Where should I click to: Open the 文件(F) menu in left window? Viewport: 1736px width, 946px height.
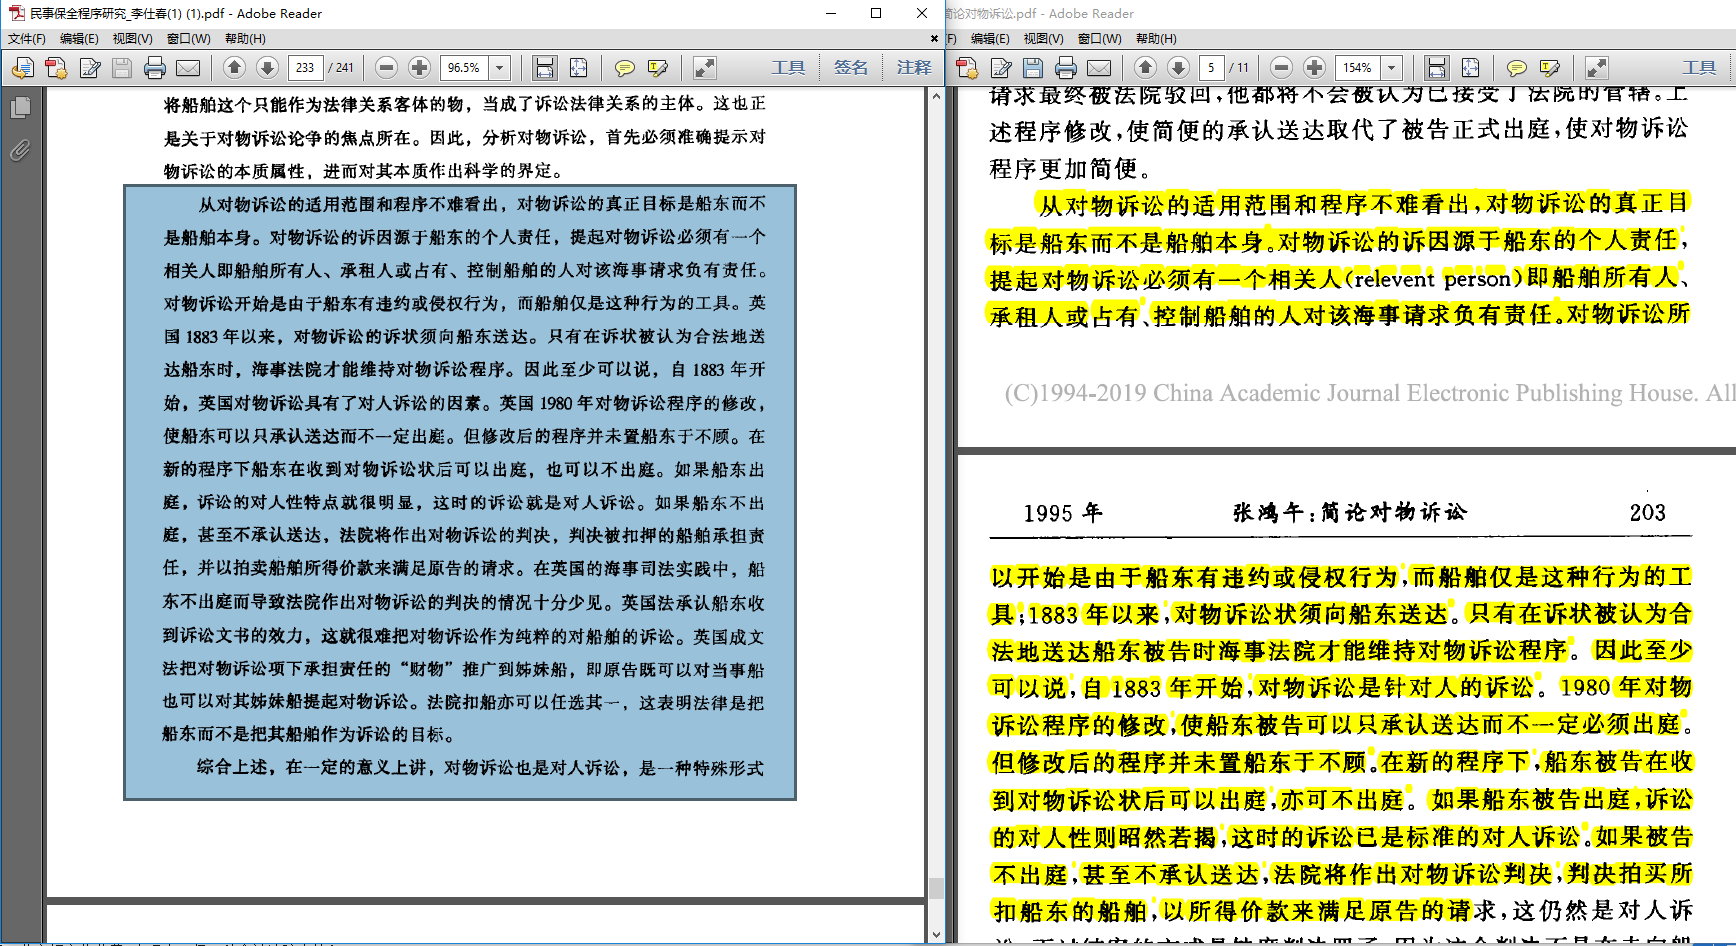click(x=27, y=39)
